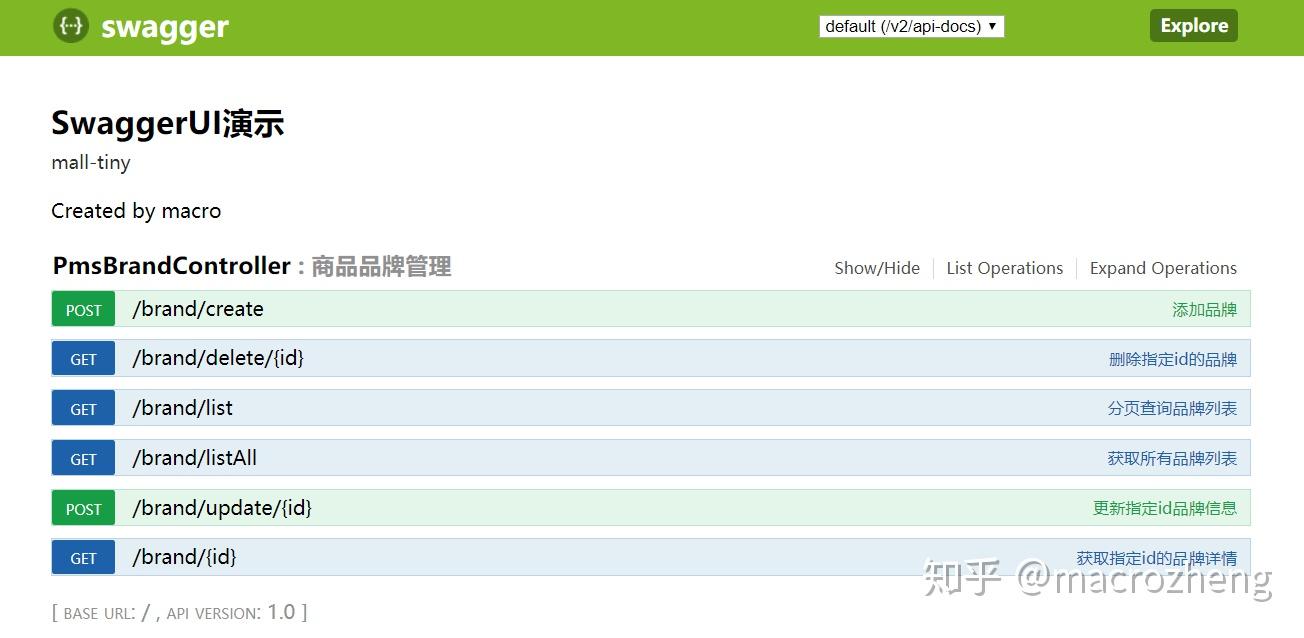The image size is (1304, 638).
Task: Click the GET badge on /brand/{id}
Action: click(x=83, y=557)
